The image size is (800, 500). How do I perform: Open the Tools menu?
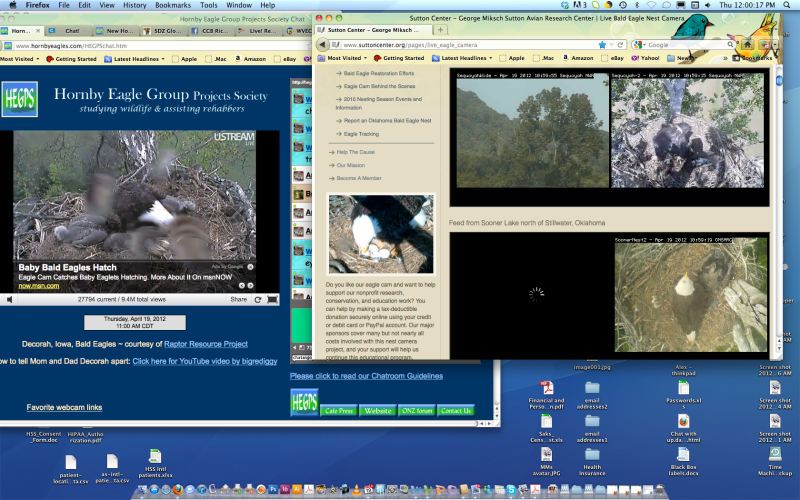209,5
